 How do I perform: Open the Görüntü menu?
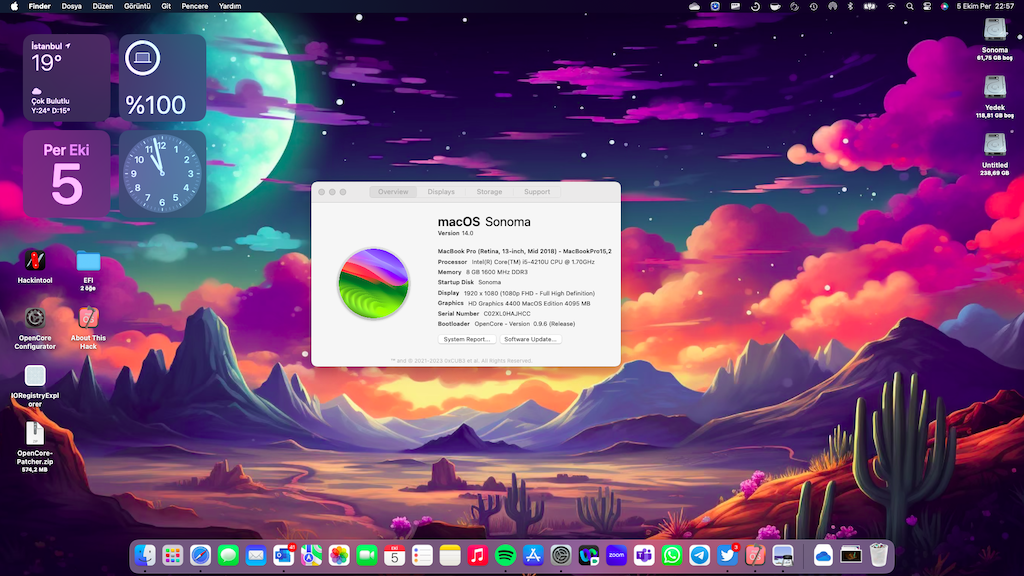(136, 6)
